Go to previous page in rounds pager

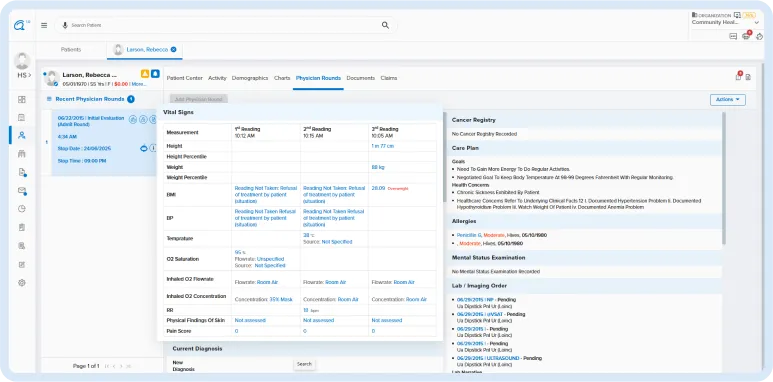(114, 366)
